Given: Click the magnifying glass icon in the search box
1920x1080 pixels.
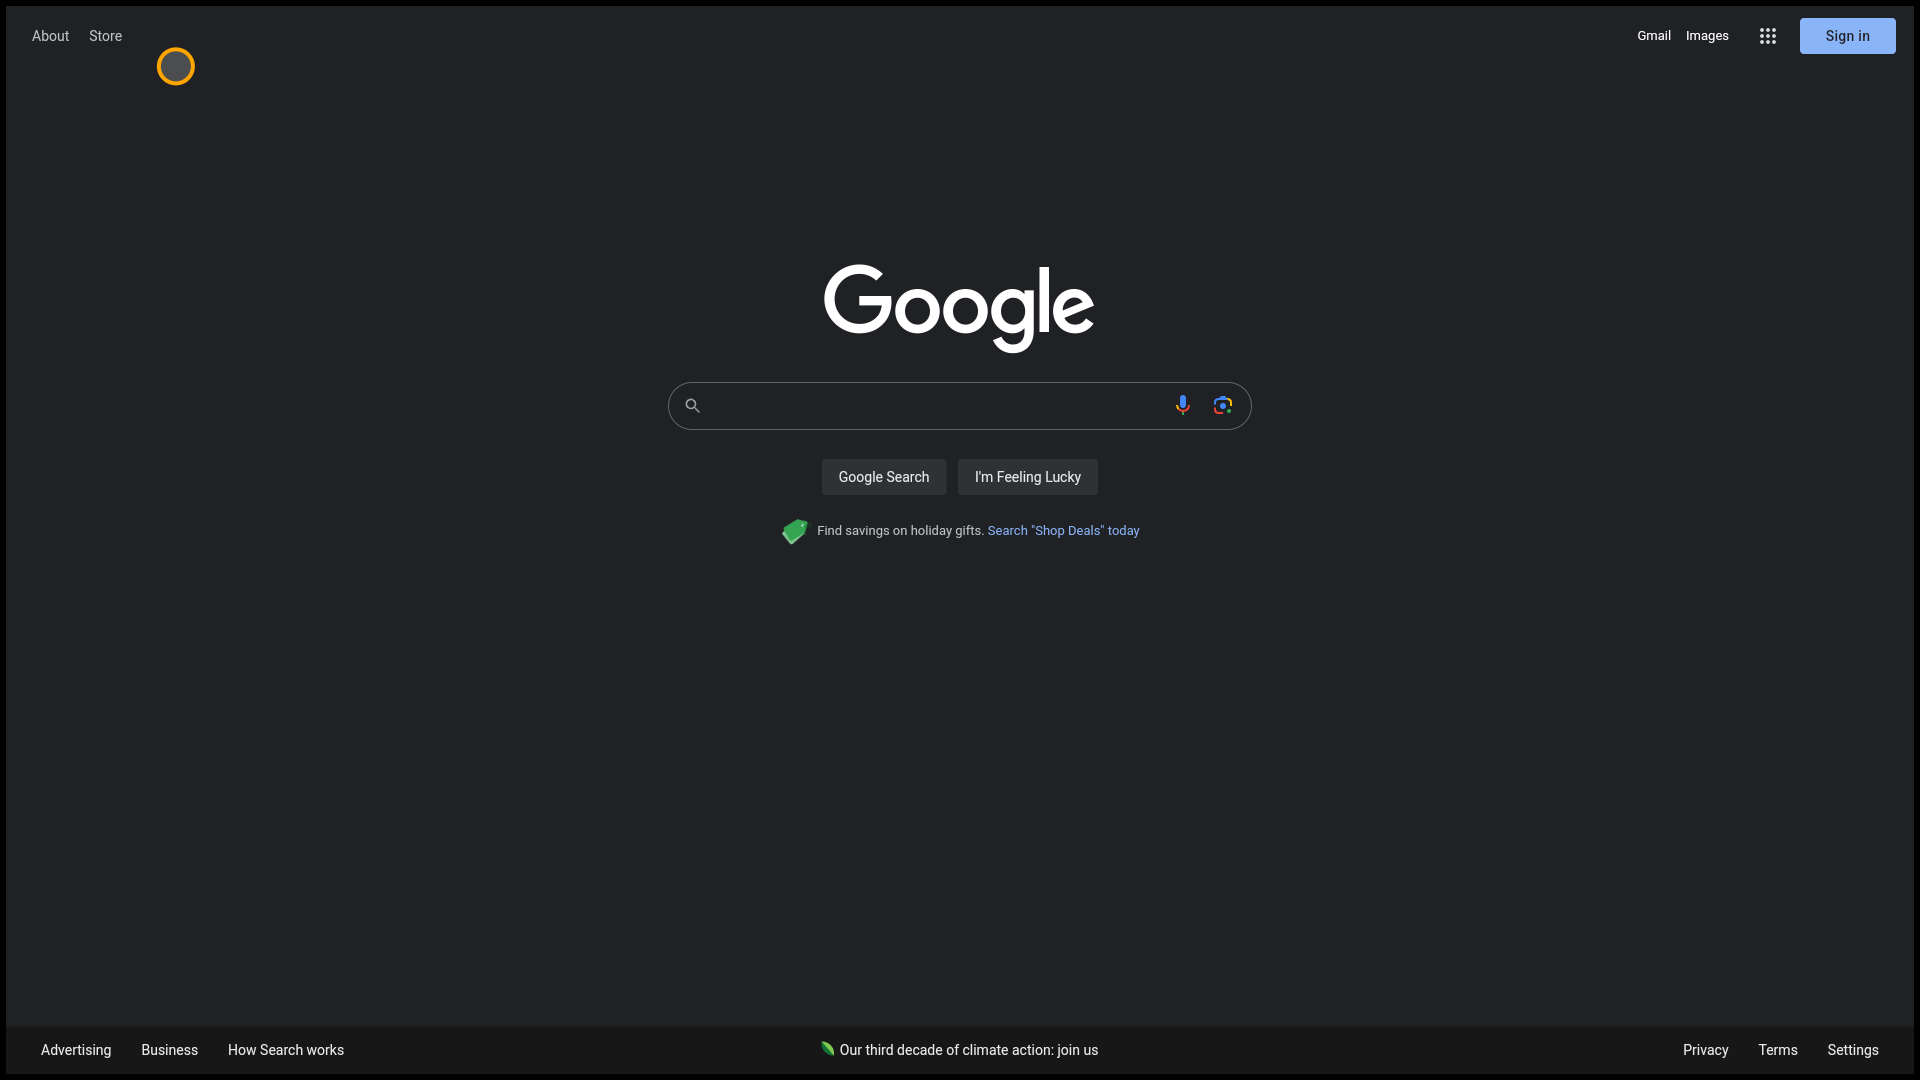Looking at the screenshot, I should pyautogui.click(x=692, y=405).
